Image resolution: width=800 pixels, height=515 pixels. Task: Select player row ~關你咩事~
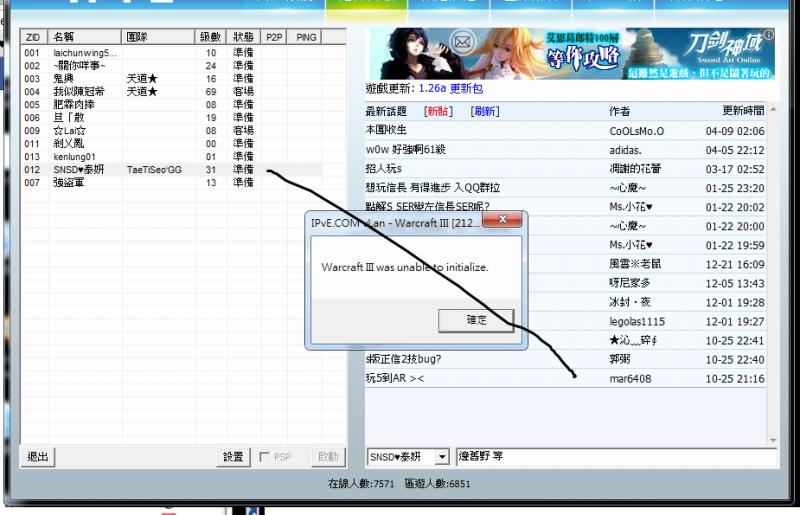coord(171,66)
